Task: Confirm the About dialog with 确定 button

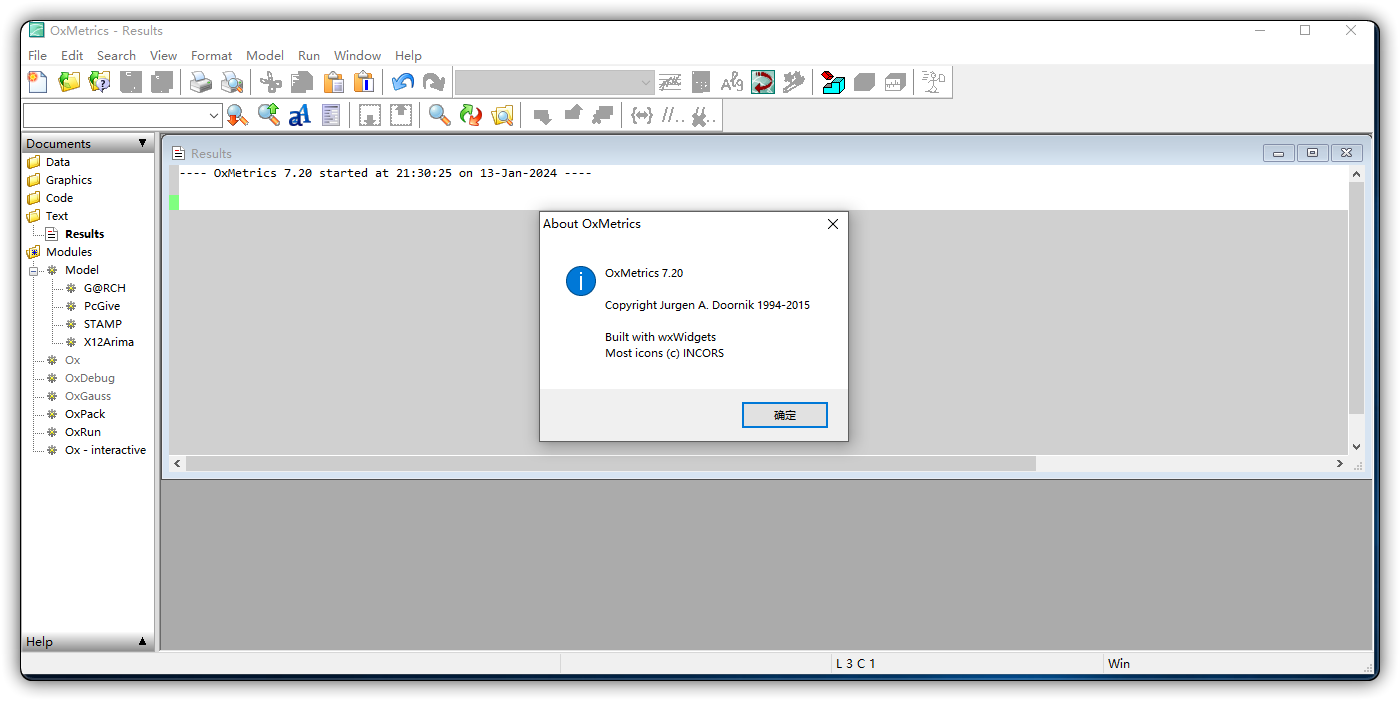Action: point(785,415)
